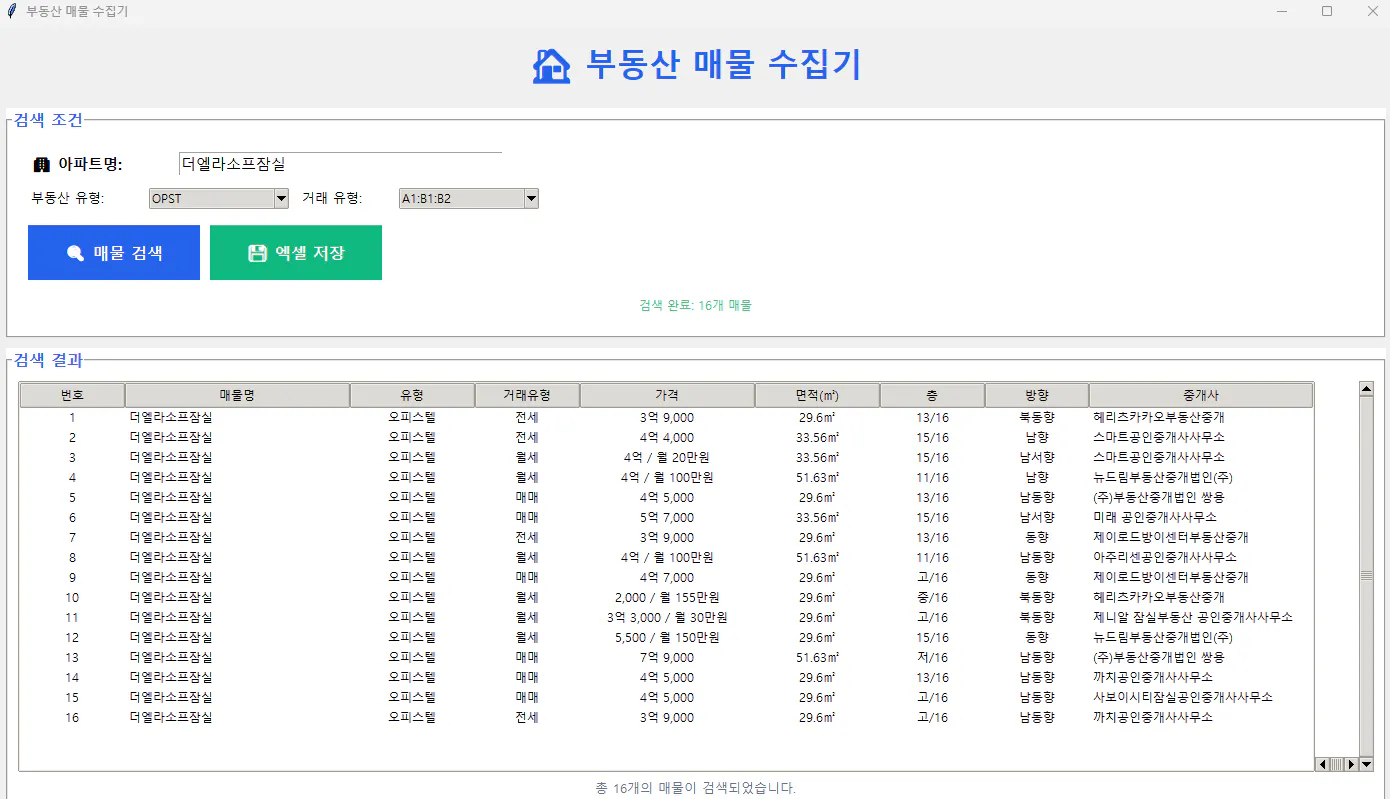Image resolution: width=1390 pixels, height=799 pixels.
Task: Select row 4 by 뉴드림부동산중개법인(주) 11/16
Action: (x=666, y=477)
